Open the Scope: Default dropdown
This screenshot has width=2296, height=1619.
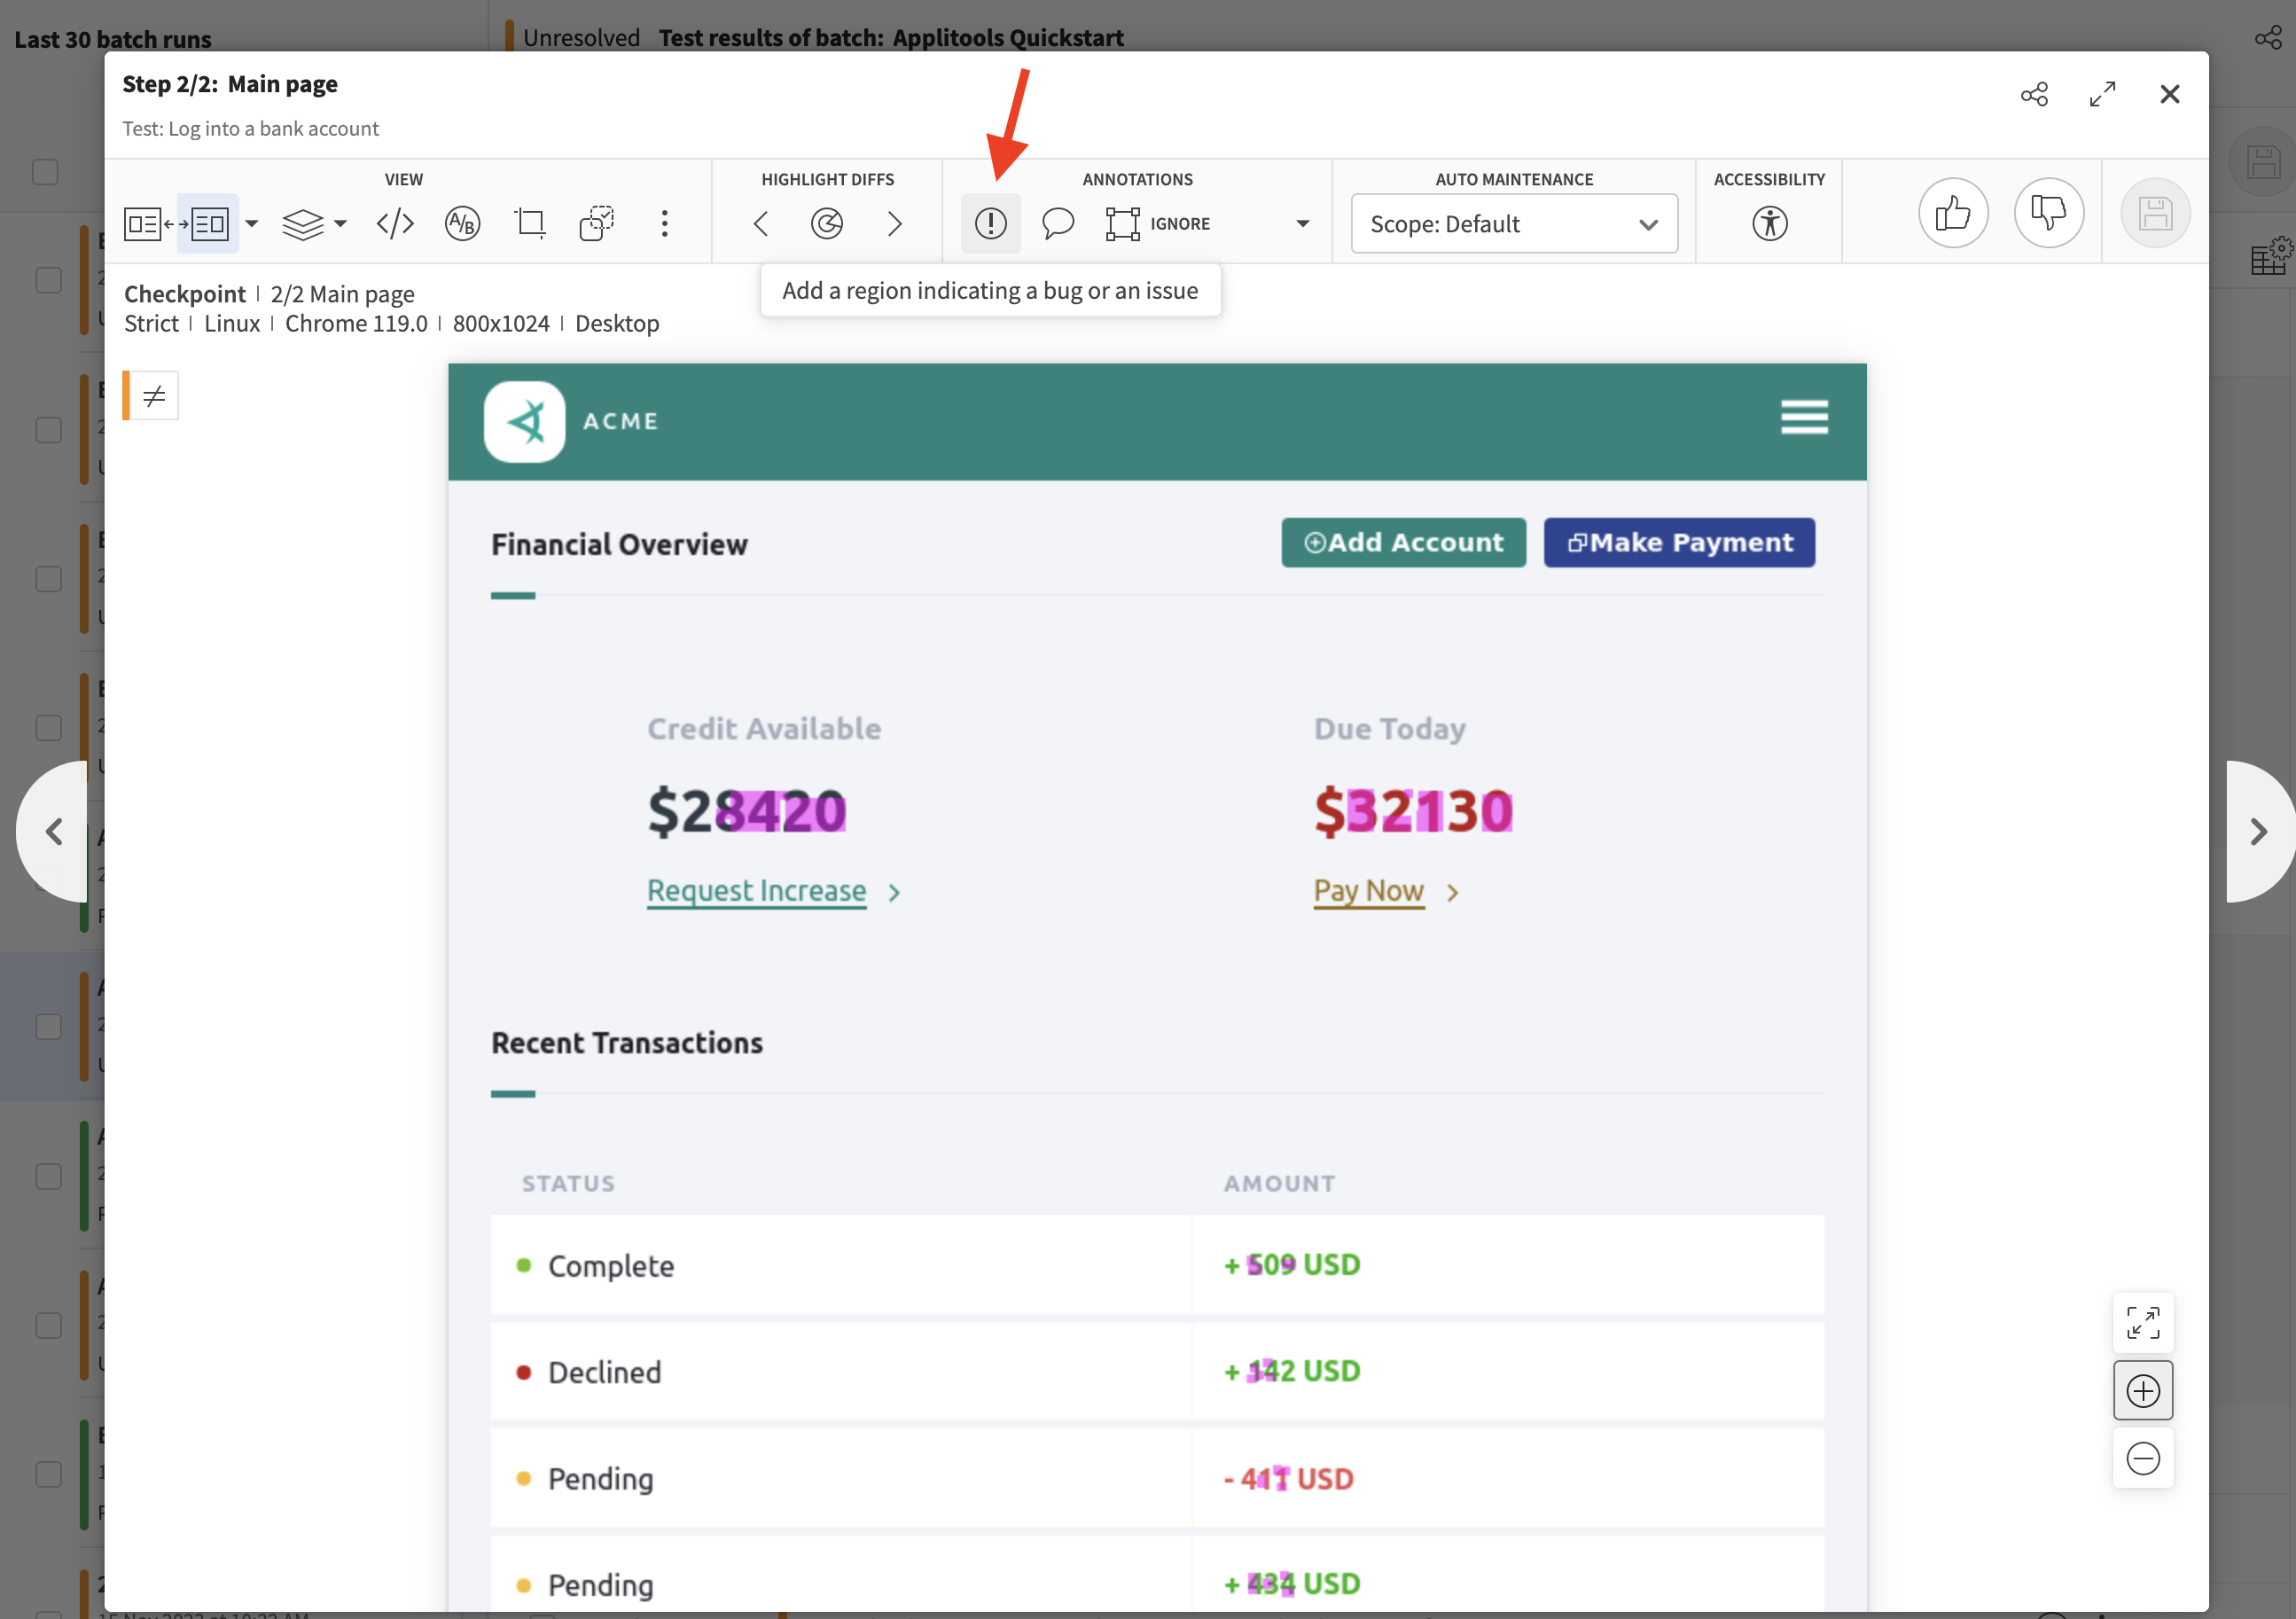(1513, 224)
